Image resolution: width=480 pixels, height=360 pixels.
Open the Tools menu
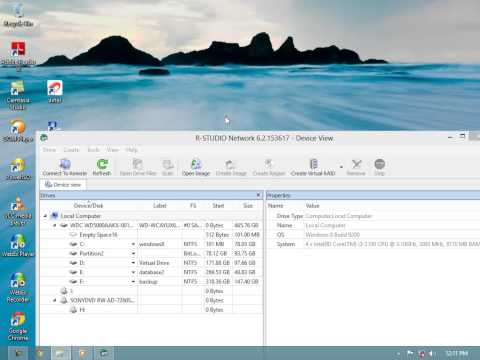[x=93, y=150]
